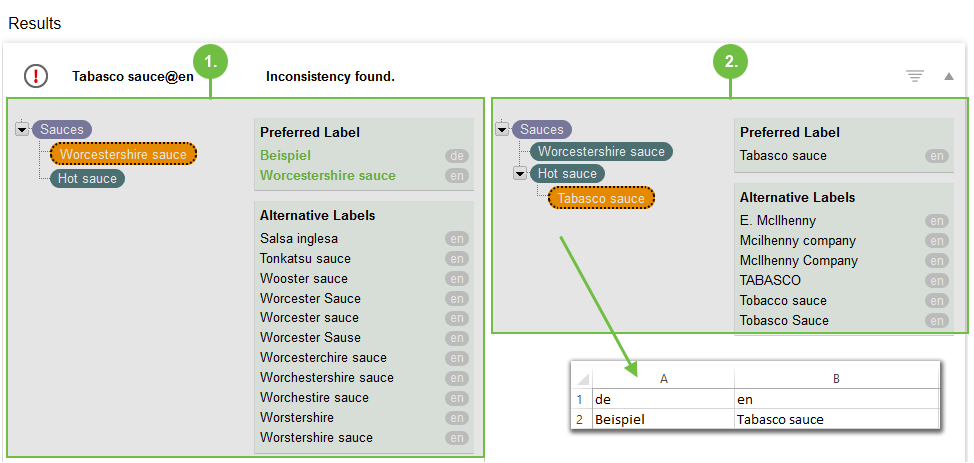The width and height of the screenshot is (974, 463).
Task: Select Tabasco sauce concept in right tree
Action: coord(601,198)
